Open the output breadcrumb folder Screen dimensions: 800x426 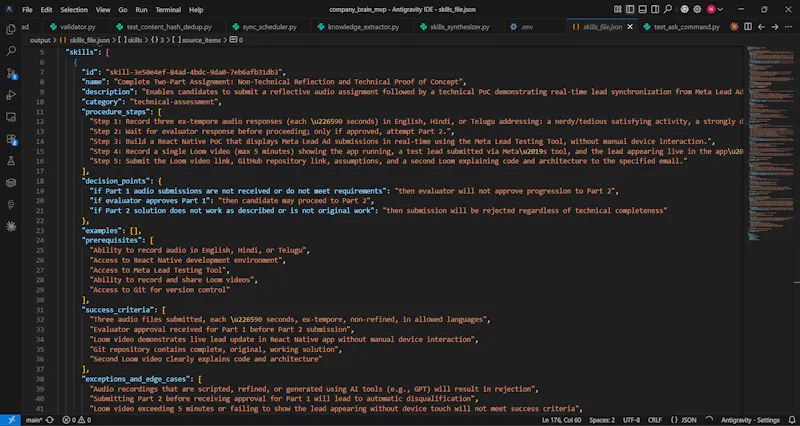40,40
